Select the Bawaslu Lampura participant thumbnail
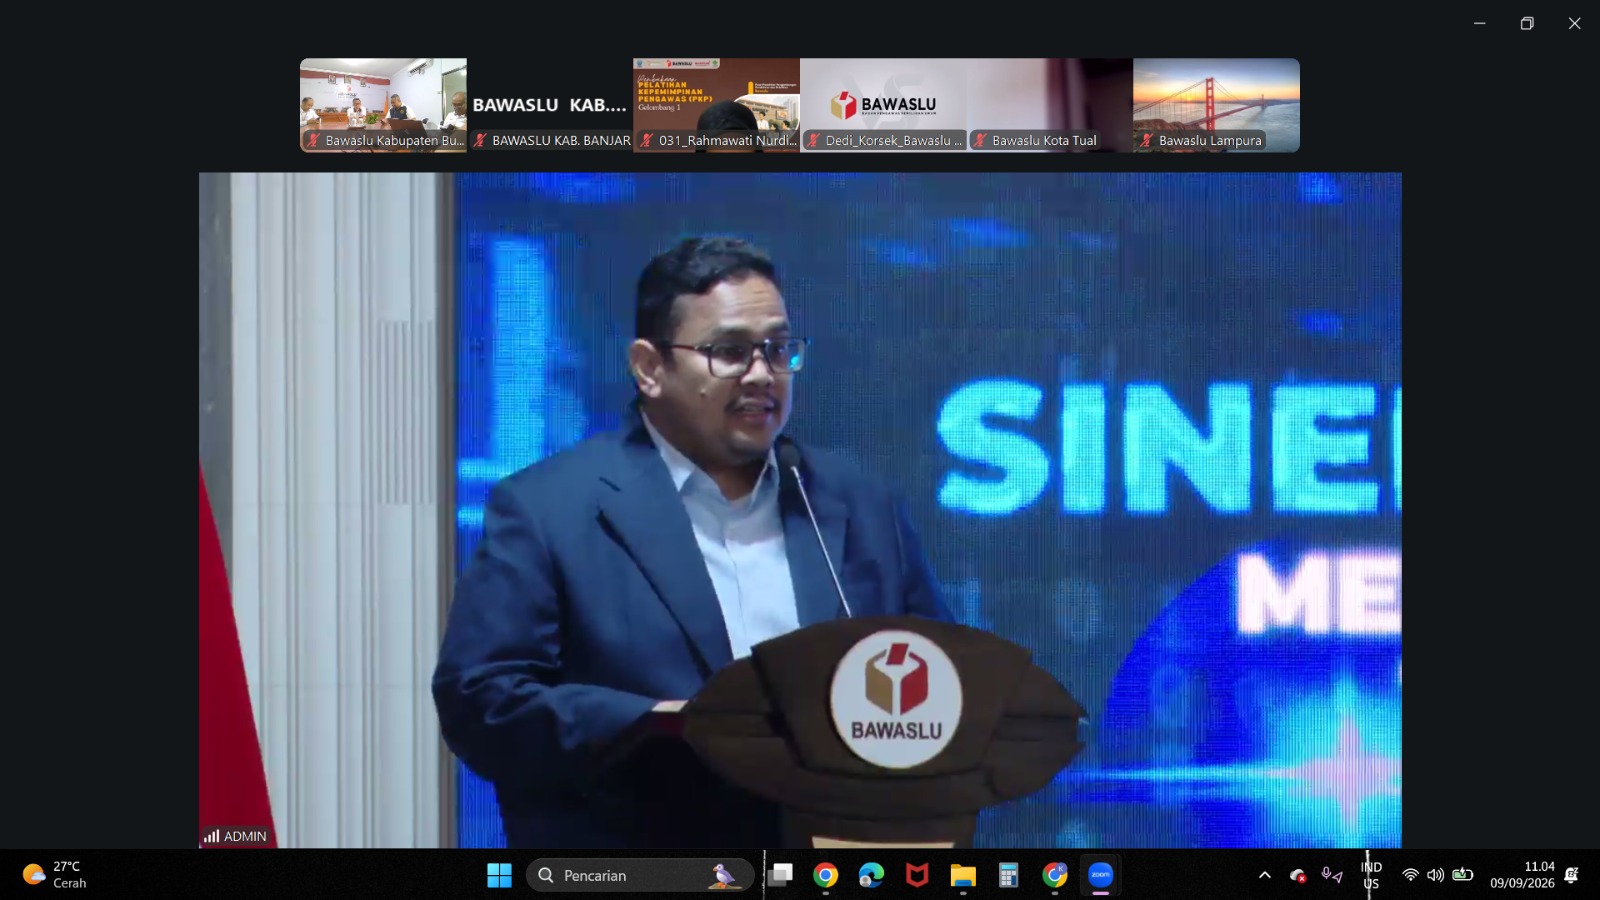This screenshot has width=1600, height=900. click(1216, 105)
